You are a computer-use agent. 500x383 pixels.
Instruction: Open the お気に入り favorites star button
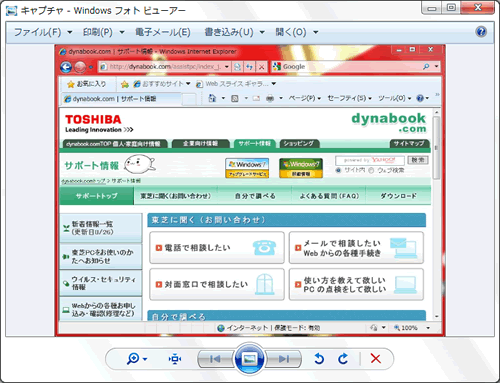(x=87, y=84)
